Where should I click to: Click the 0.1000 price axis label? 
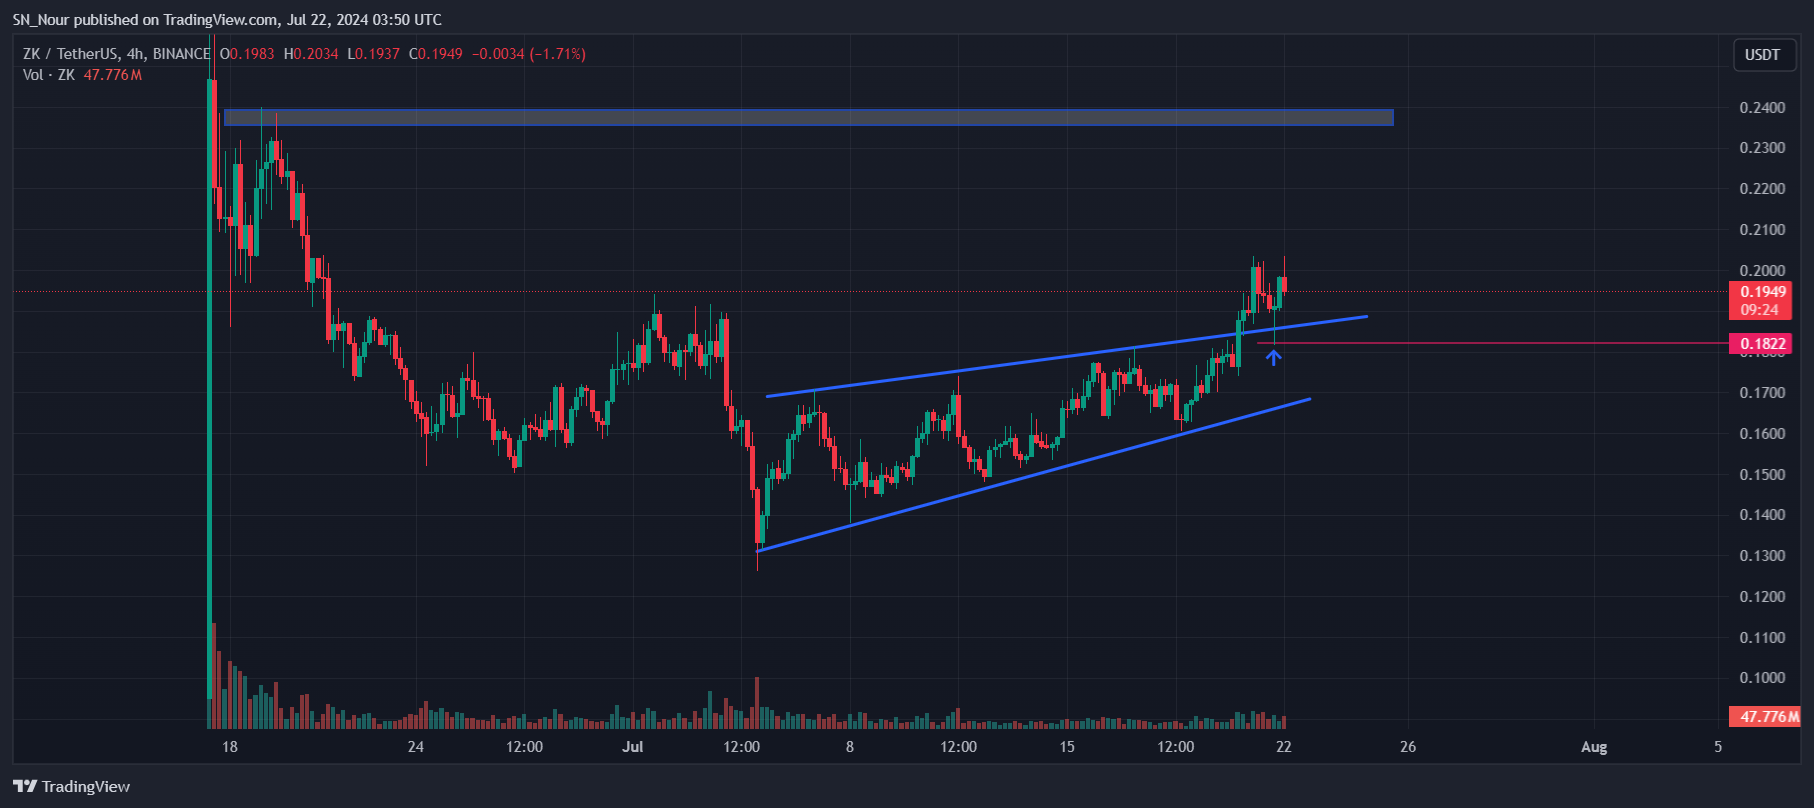click(x=1762, y=678)
